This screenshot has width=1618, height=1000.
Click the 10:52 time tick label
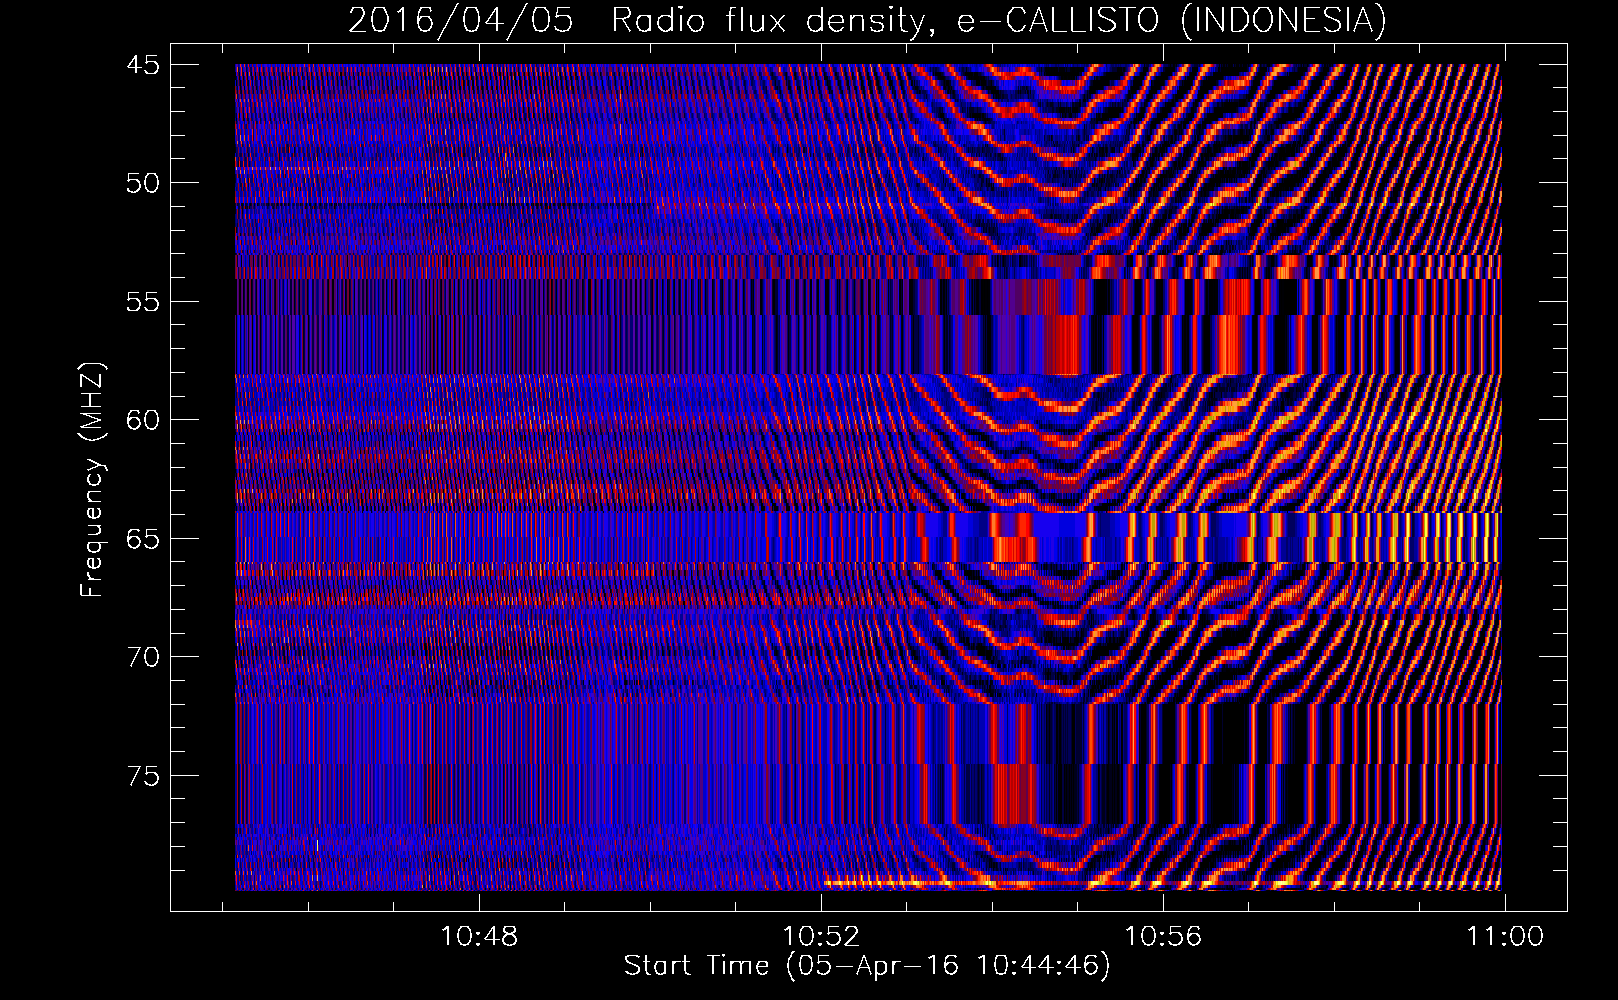pyautogui.click(x=821, y=937)
